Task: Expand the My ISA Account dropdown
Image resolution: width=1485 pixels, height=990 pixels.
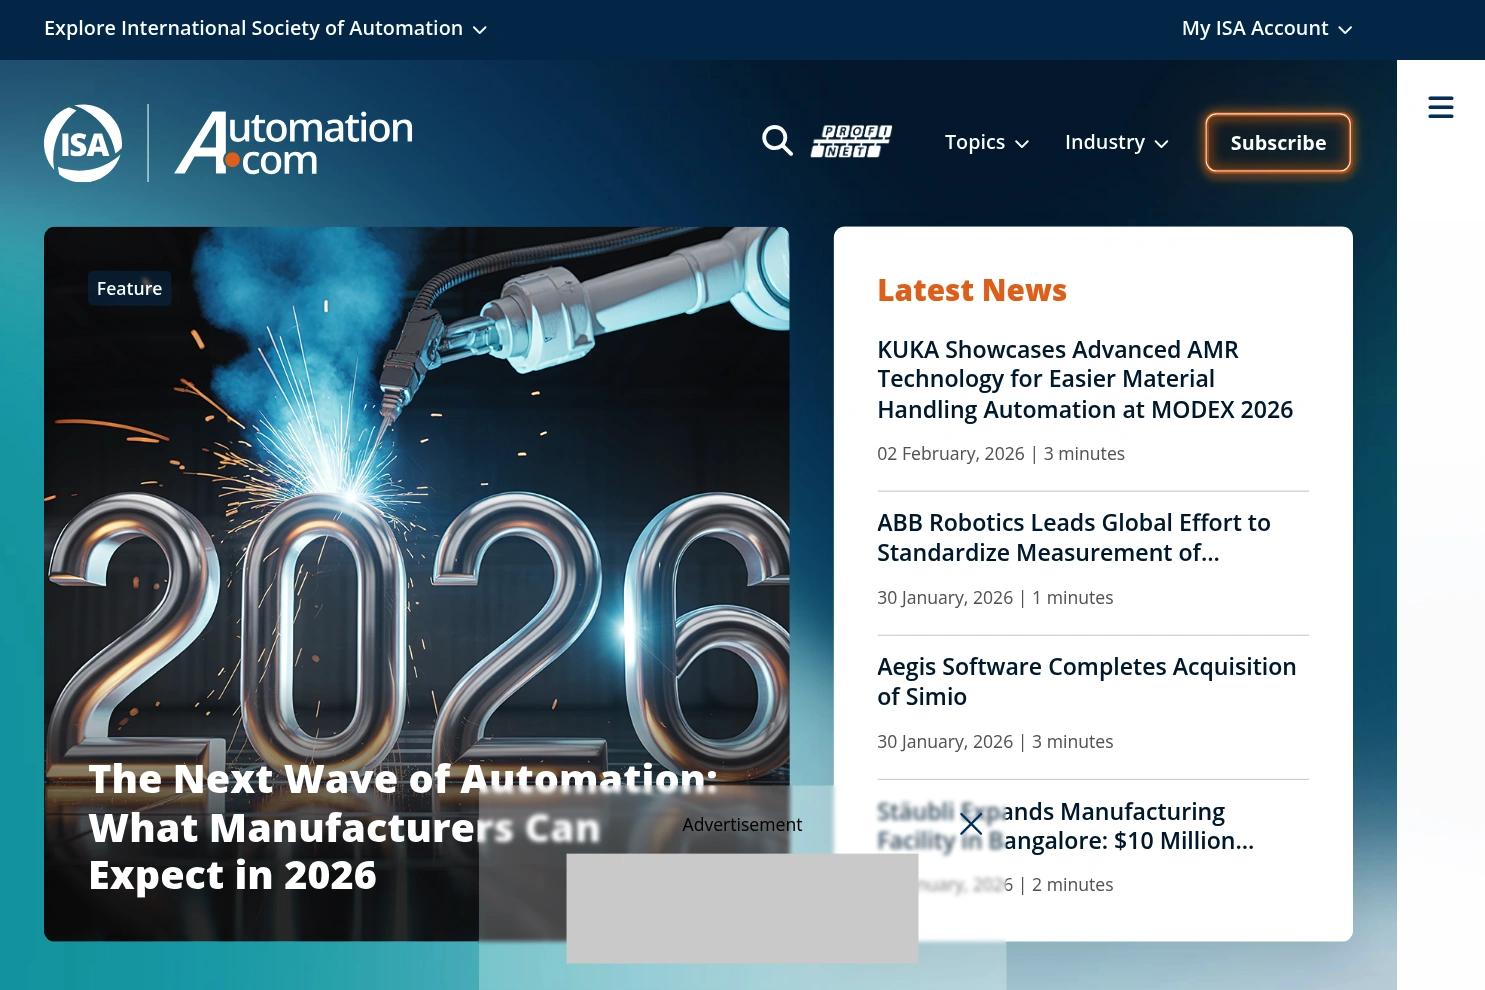Action: click(x=1267, y=28)
